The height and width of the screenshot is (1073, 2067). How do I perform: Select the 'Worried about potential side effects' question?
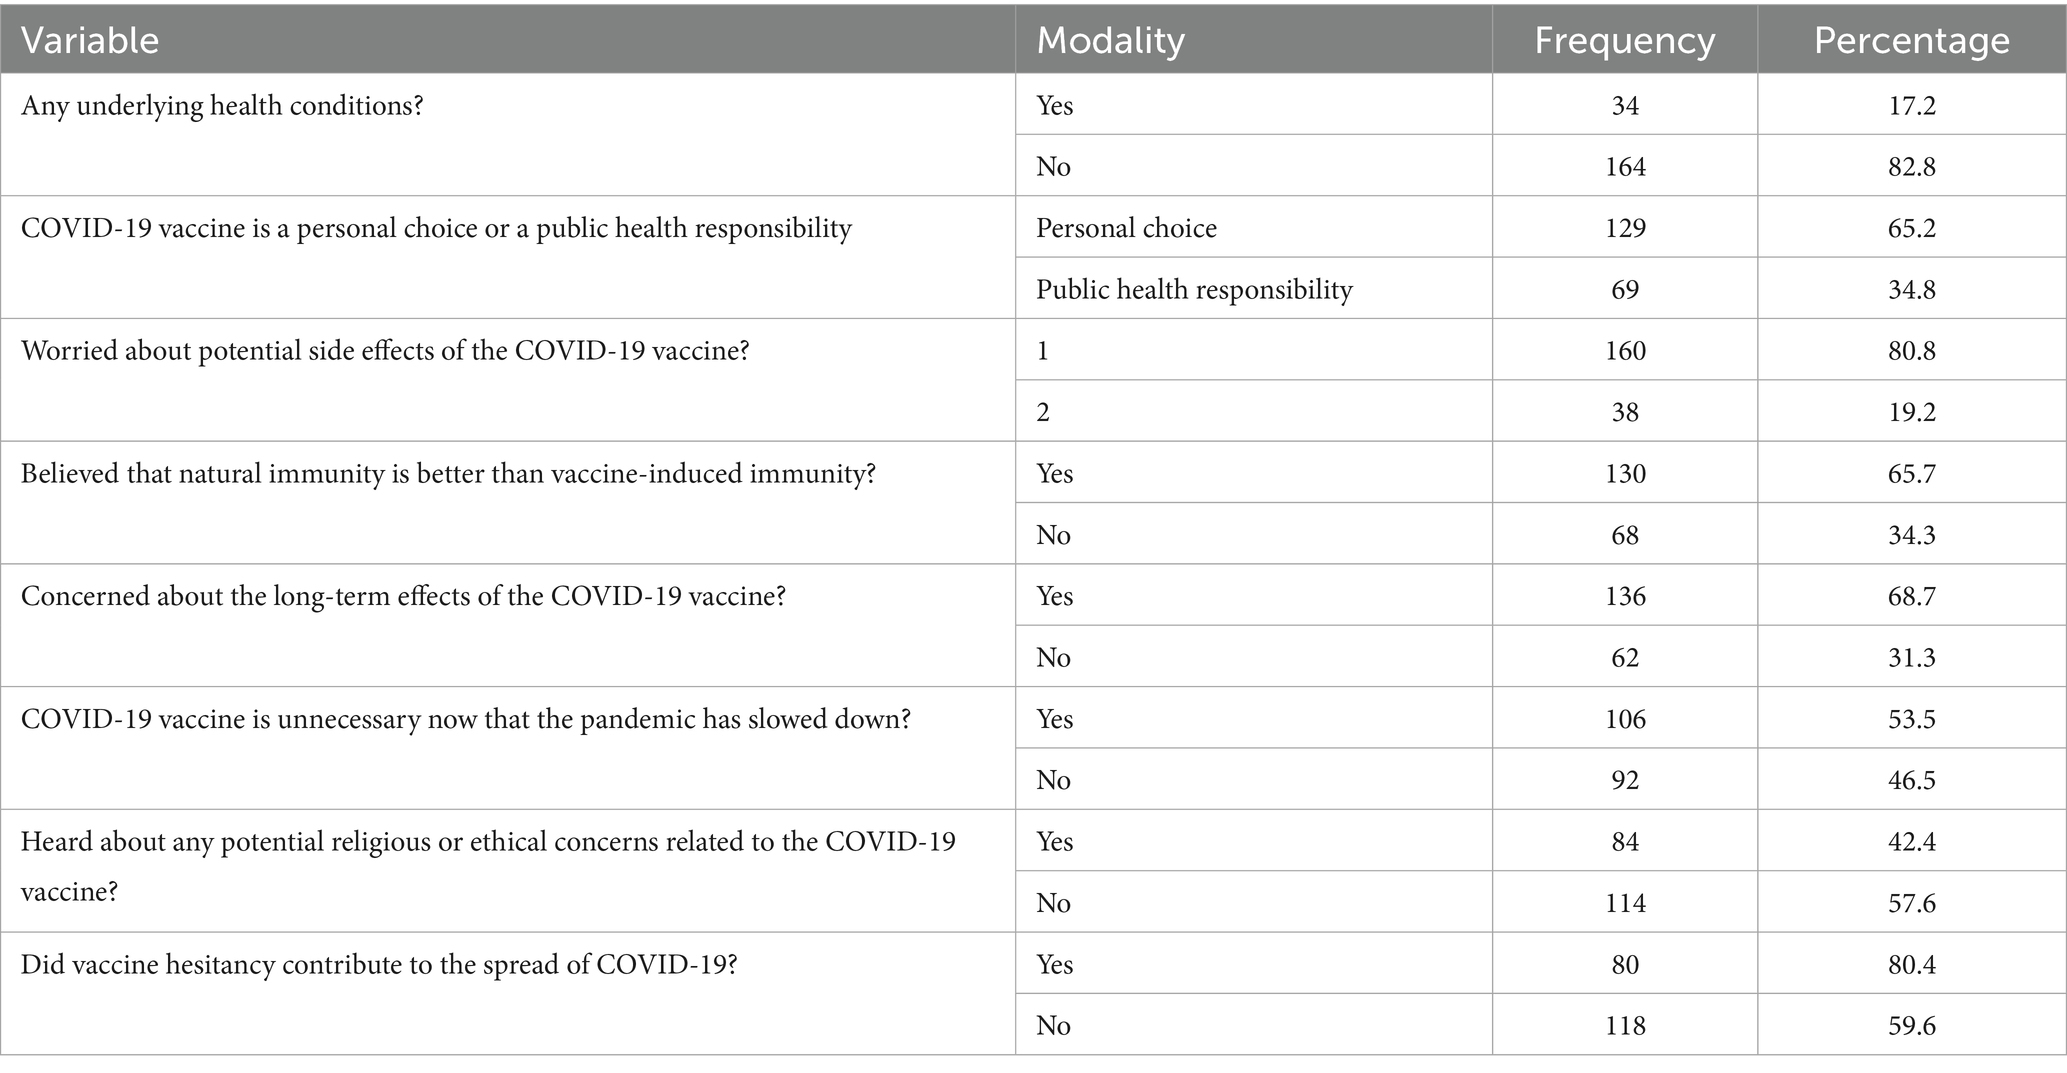point(385,351)
